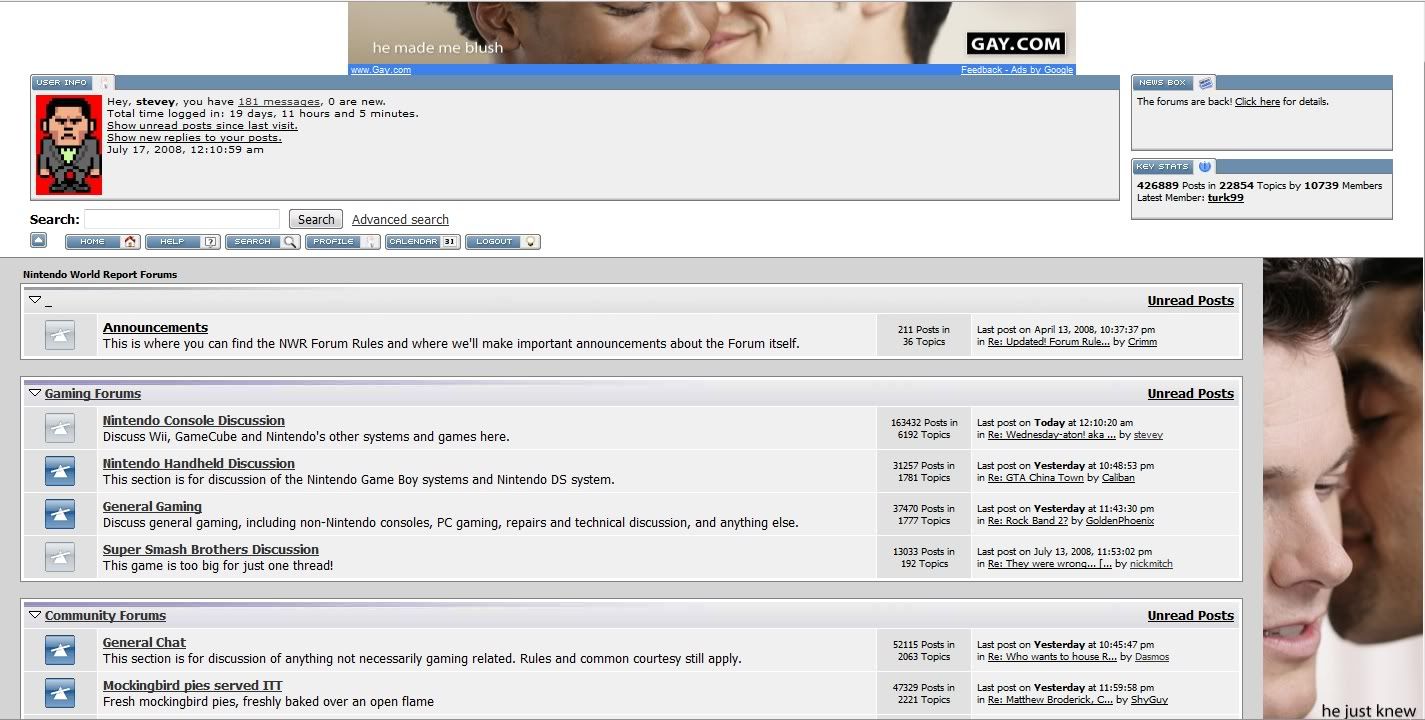Viewport: 1425px width, 720px height.
Task: Open the Profile menu button
Action: tap(343, 242)
